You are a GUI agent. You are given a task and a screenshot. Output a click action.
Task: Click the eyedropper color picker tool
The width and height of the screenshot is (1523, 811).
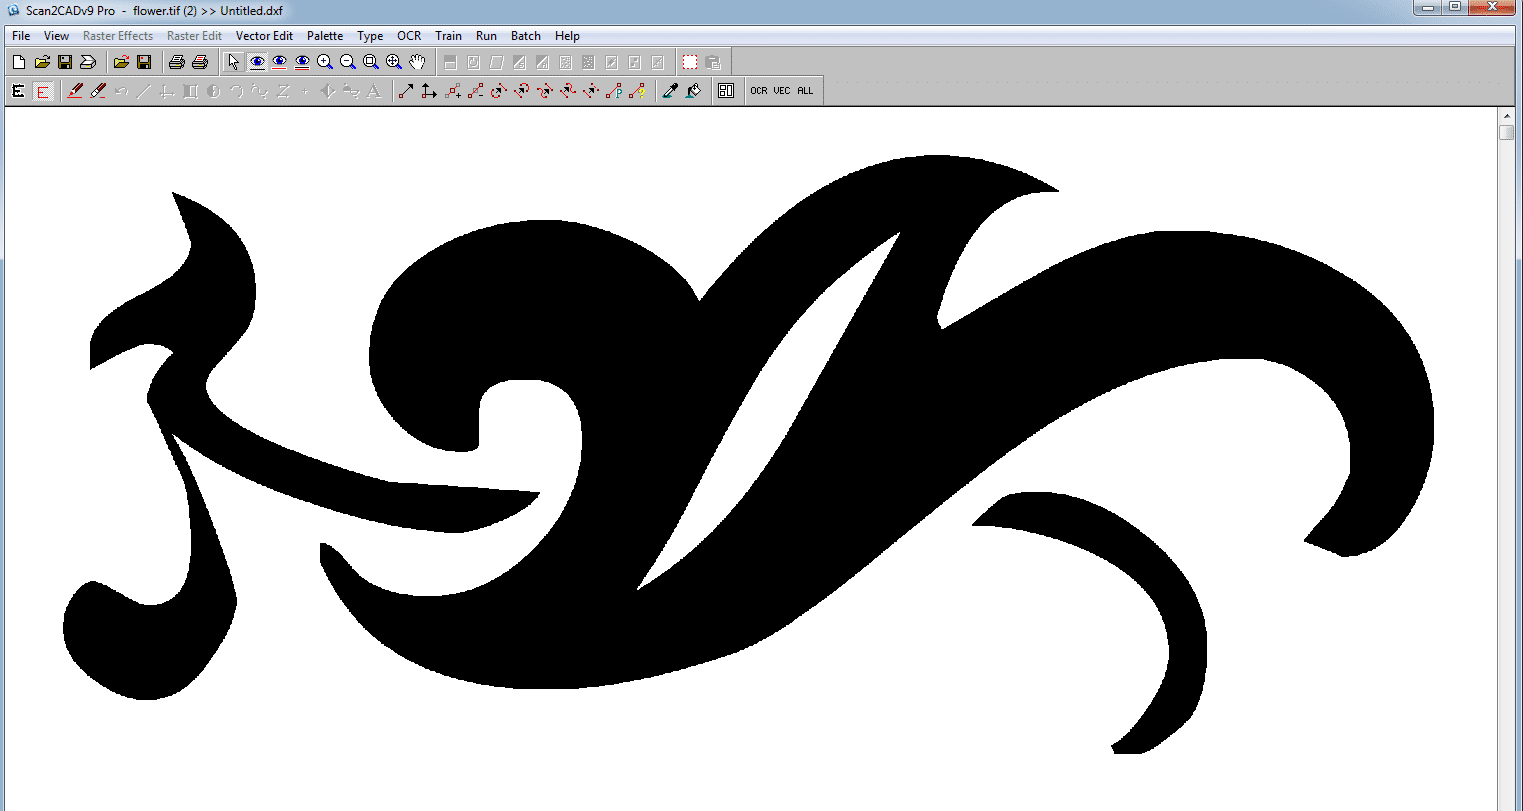pyautogui.click(x=670, y=90)
